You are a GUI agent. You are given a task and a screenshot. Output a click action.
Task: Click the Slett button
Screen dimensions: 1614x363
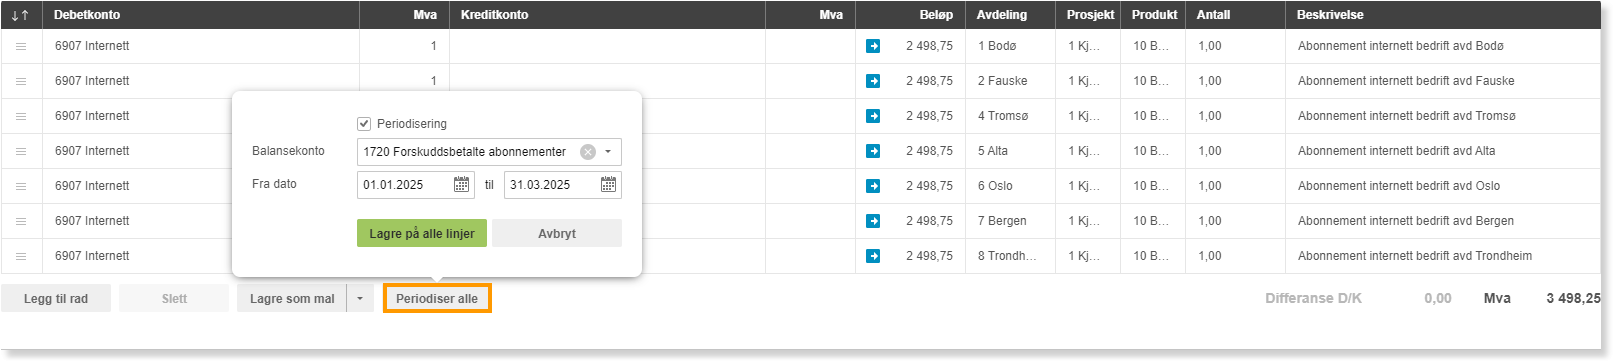tap(174, 299)
